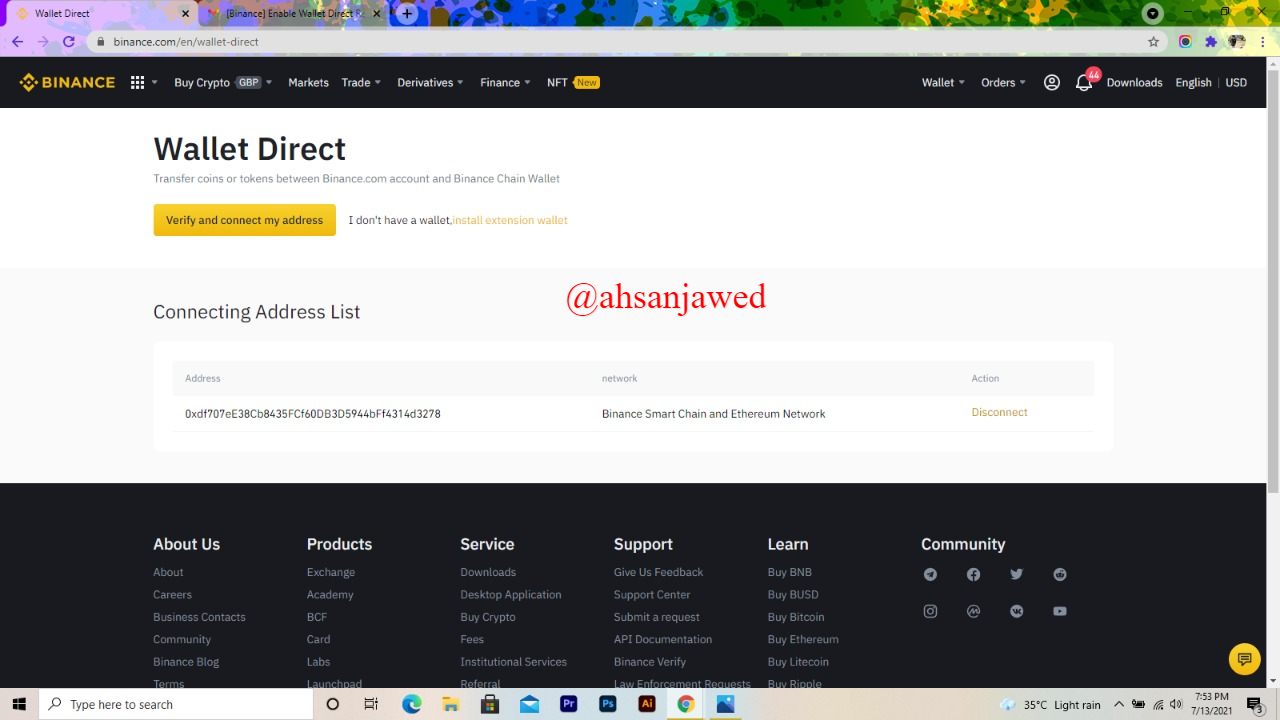Open the Task View button
The image size is (1280, 720).
(x=371, y=704)
